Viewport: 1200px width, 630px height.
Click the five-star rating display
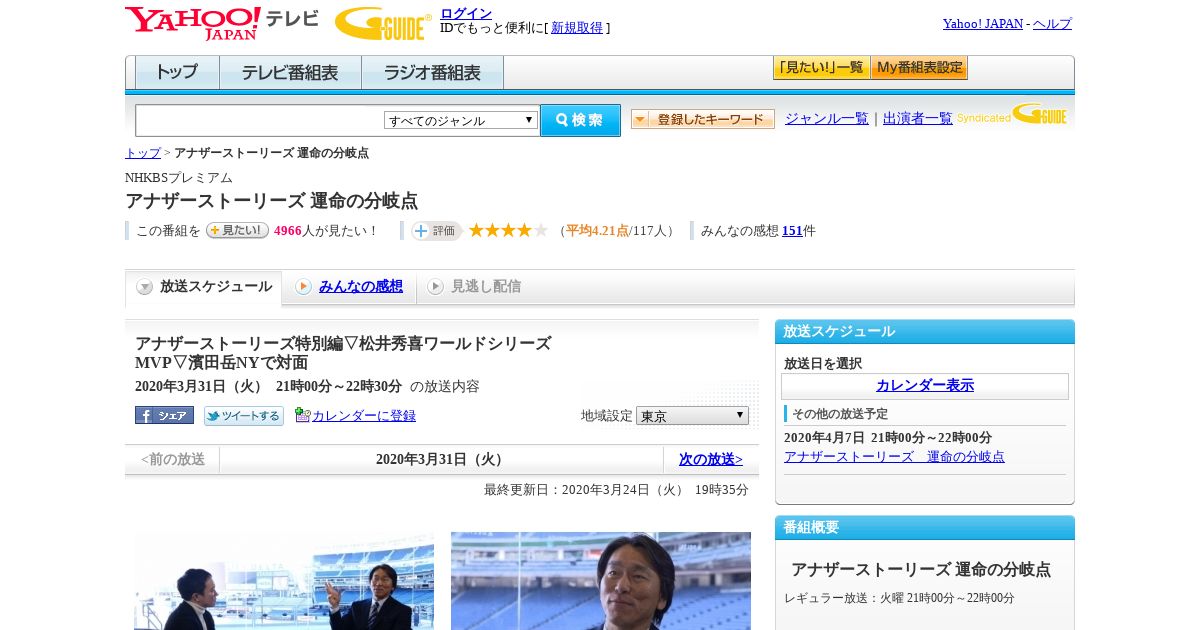(x=508, y=231)
